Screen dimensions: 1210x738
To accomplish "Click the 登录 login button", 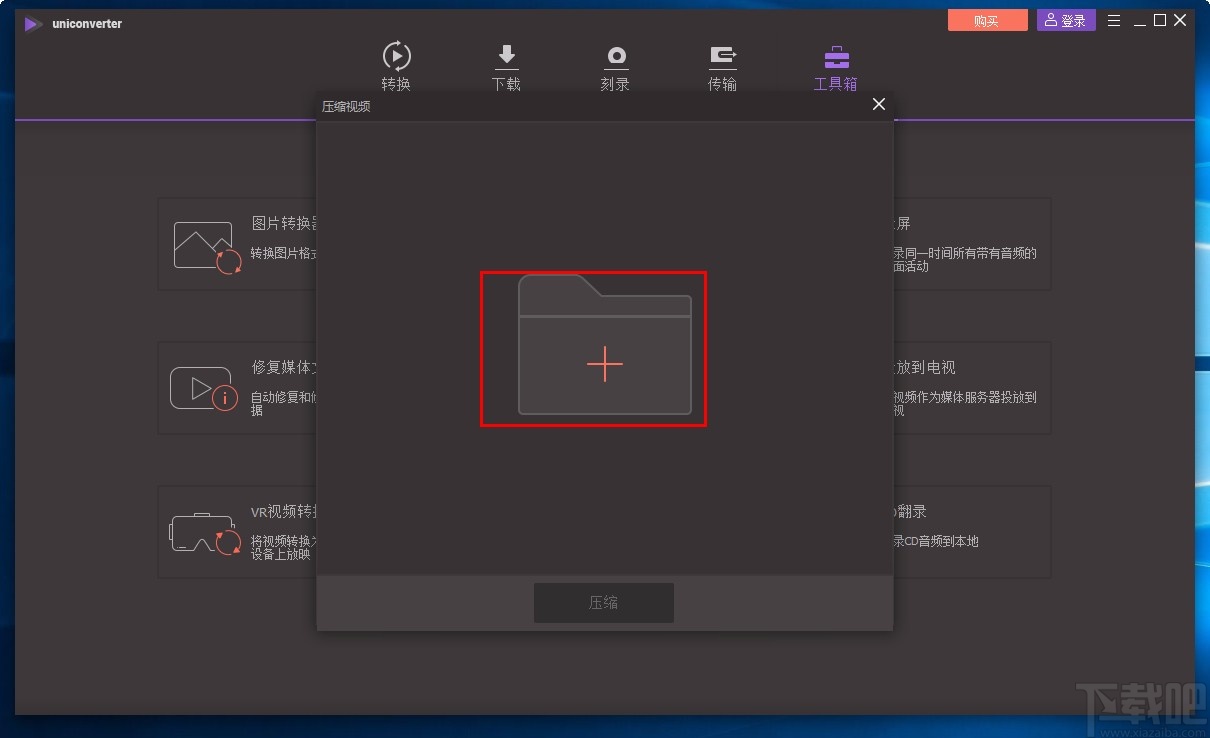I will click(x=1065, y=19).
